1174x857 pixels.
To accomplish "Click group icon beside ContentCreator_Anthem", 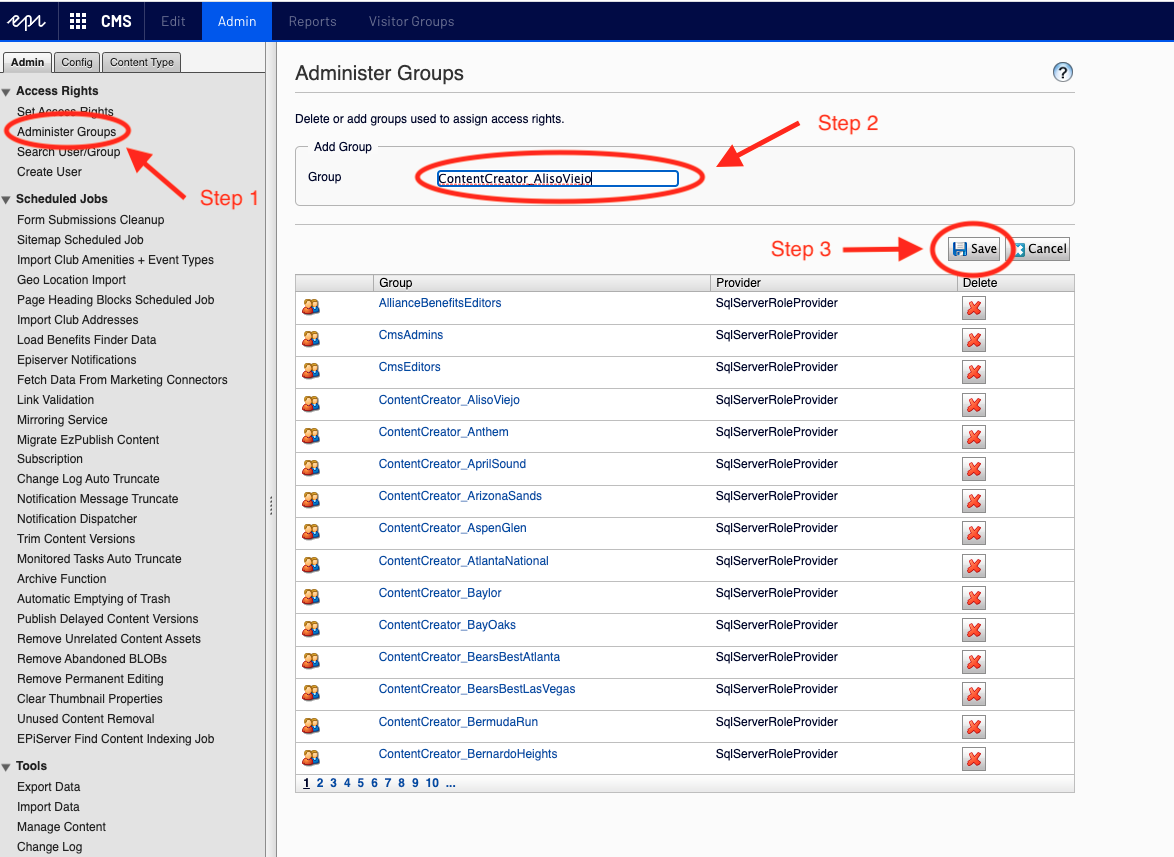I will pyautogui.click(x=311, y=436).
